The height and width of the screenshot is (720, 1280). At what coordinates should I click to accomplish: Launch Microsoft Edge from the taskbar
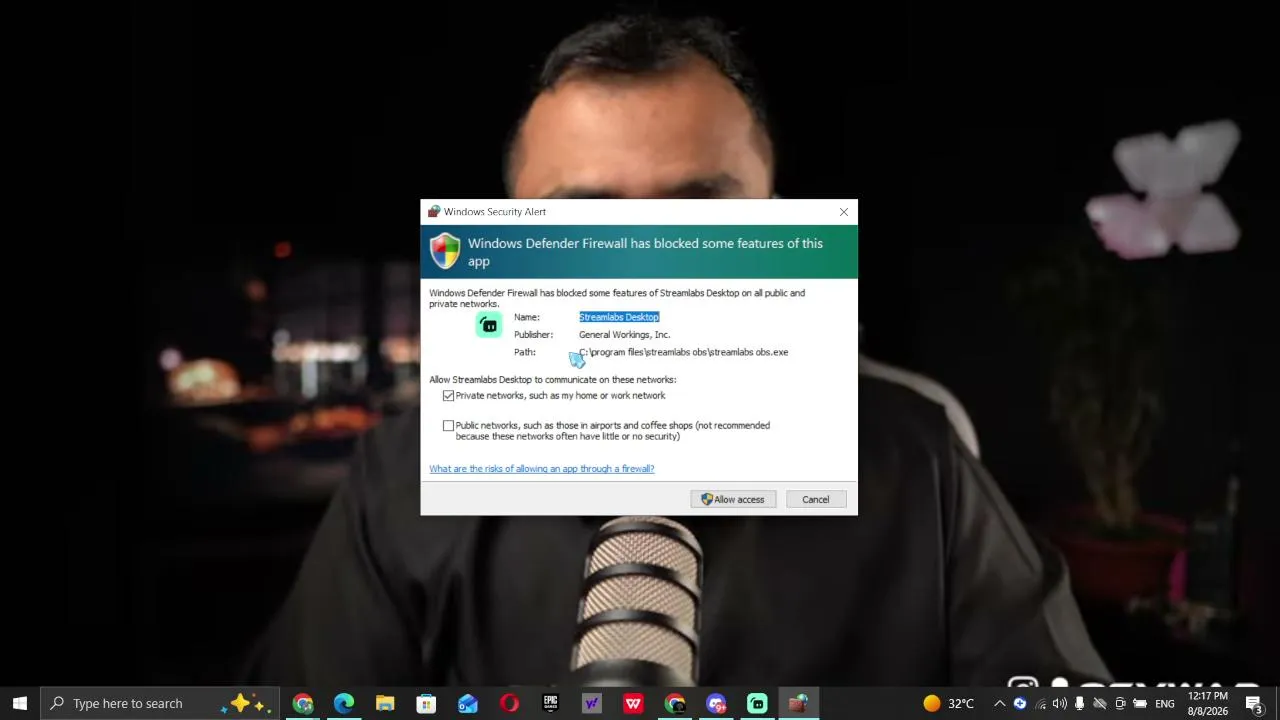[x=344, y=703]
